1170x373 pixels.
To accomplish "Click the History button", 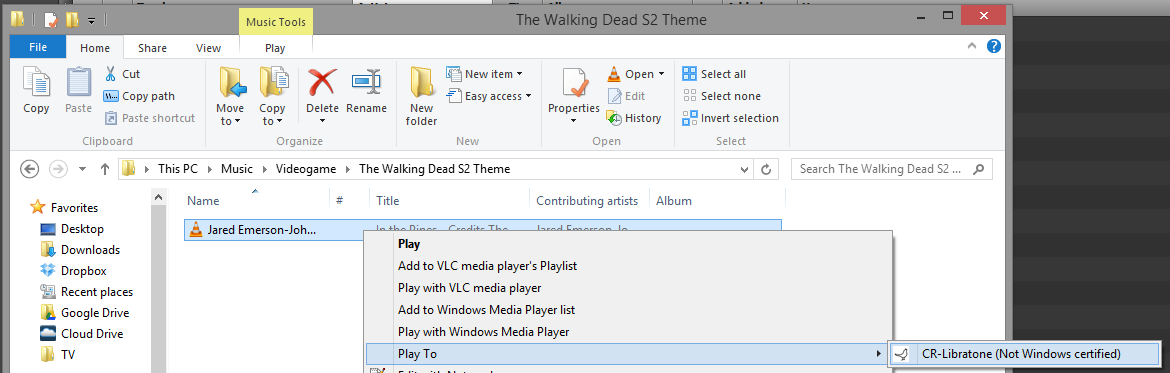I will 634,118.
